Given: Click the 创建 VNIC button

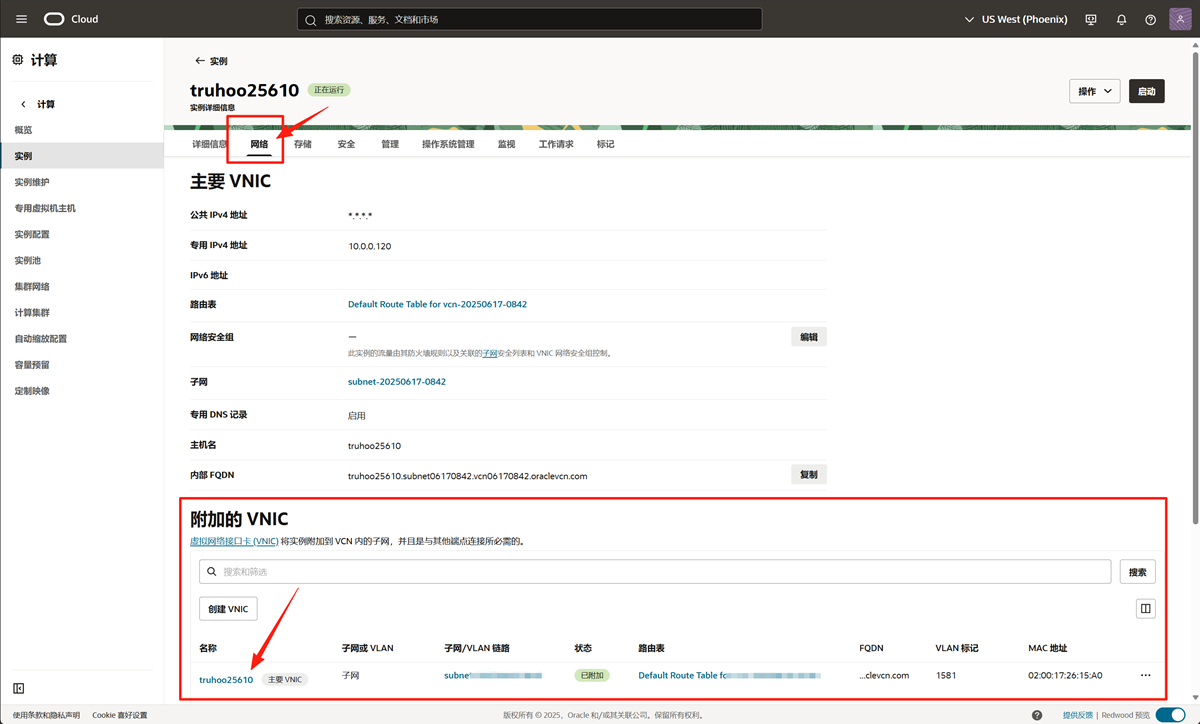Looking at the screenshot, I should [228, 609].
